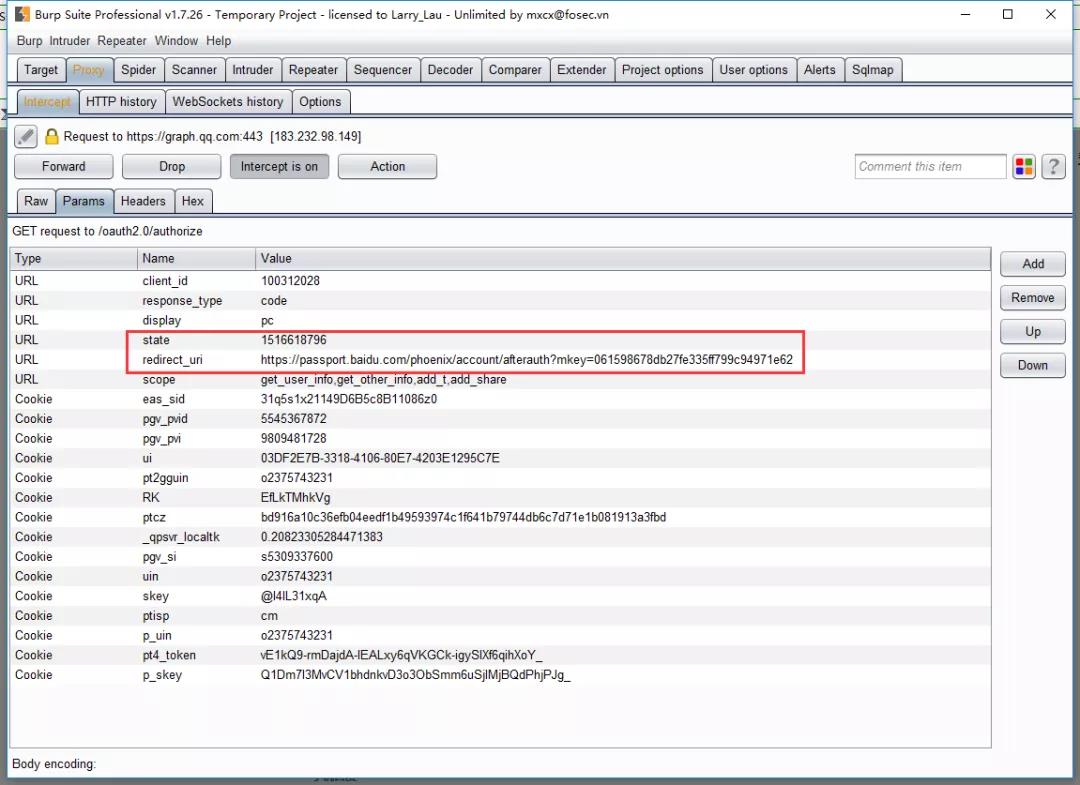Click the Down button
Viewport: 1080px width, 785px height.
(1033, 365)
